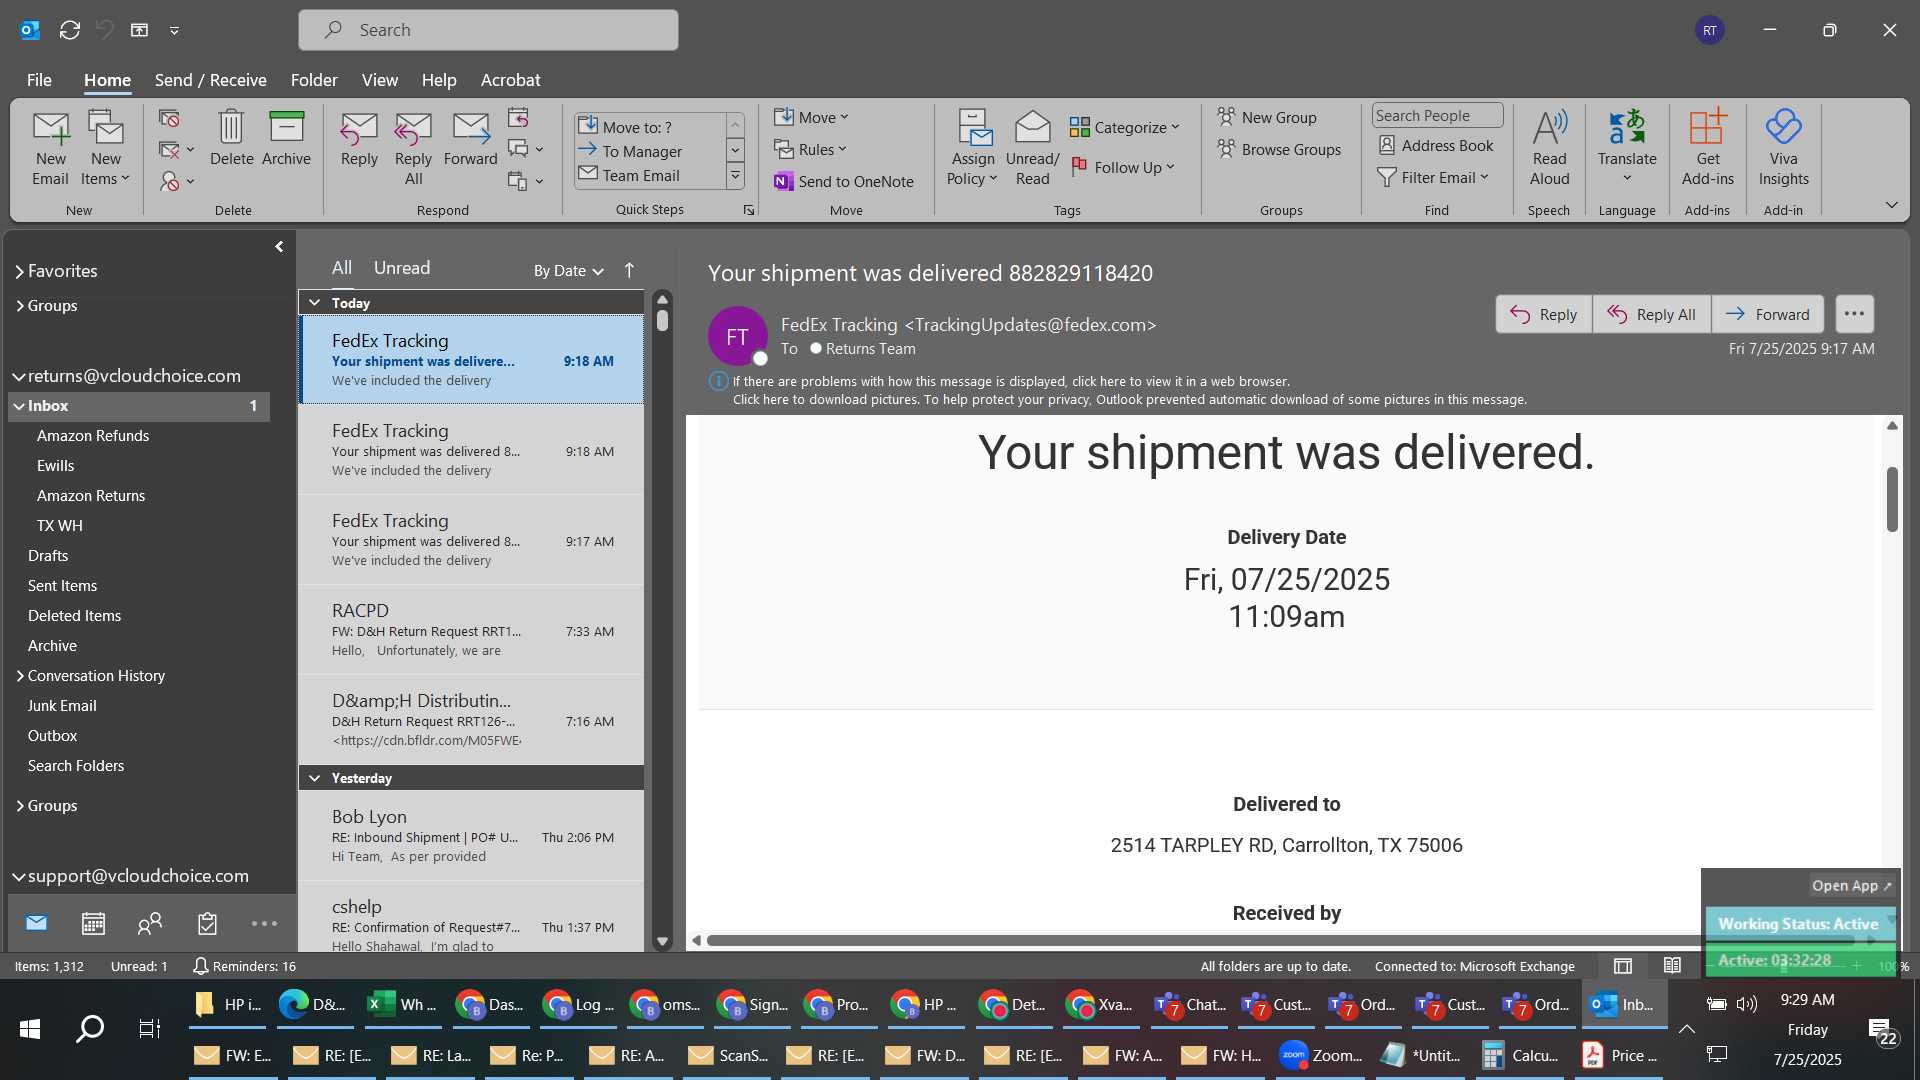1920x1080 pixels.
Task: Click the Normal view layout icon in status bar
Action: click(1623, 966)
